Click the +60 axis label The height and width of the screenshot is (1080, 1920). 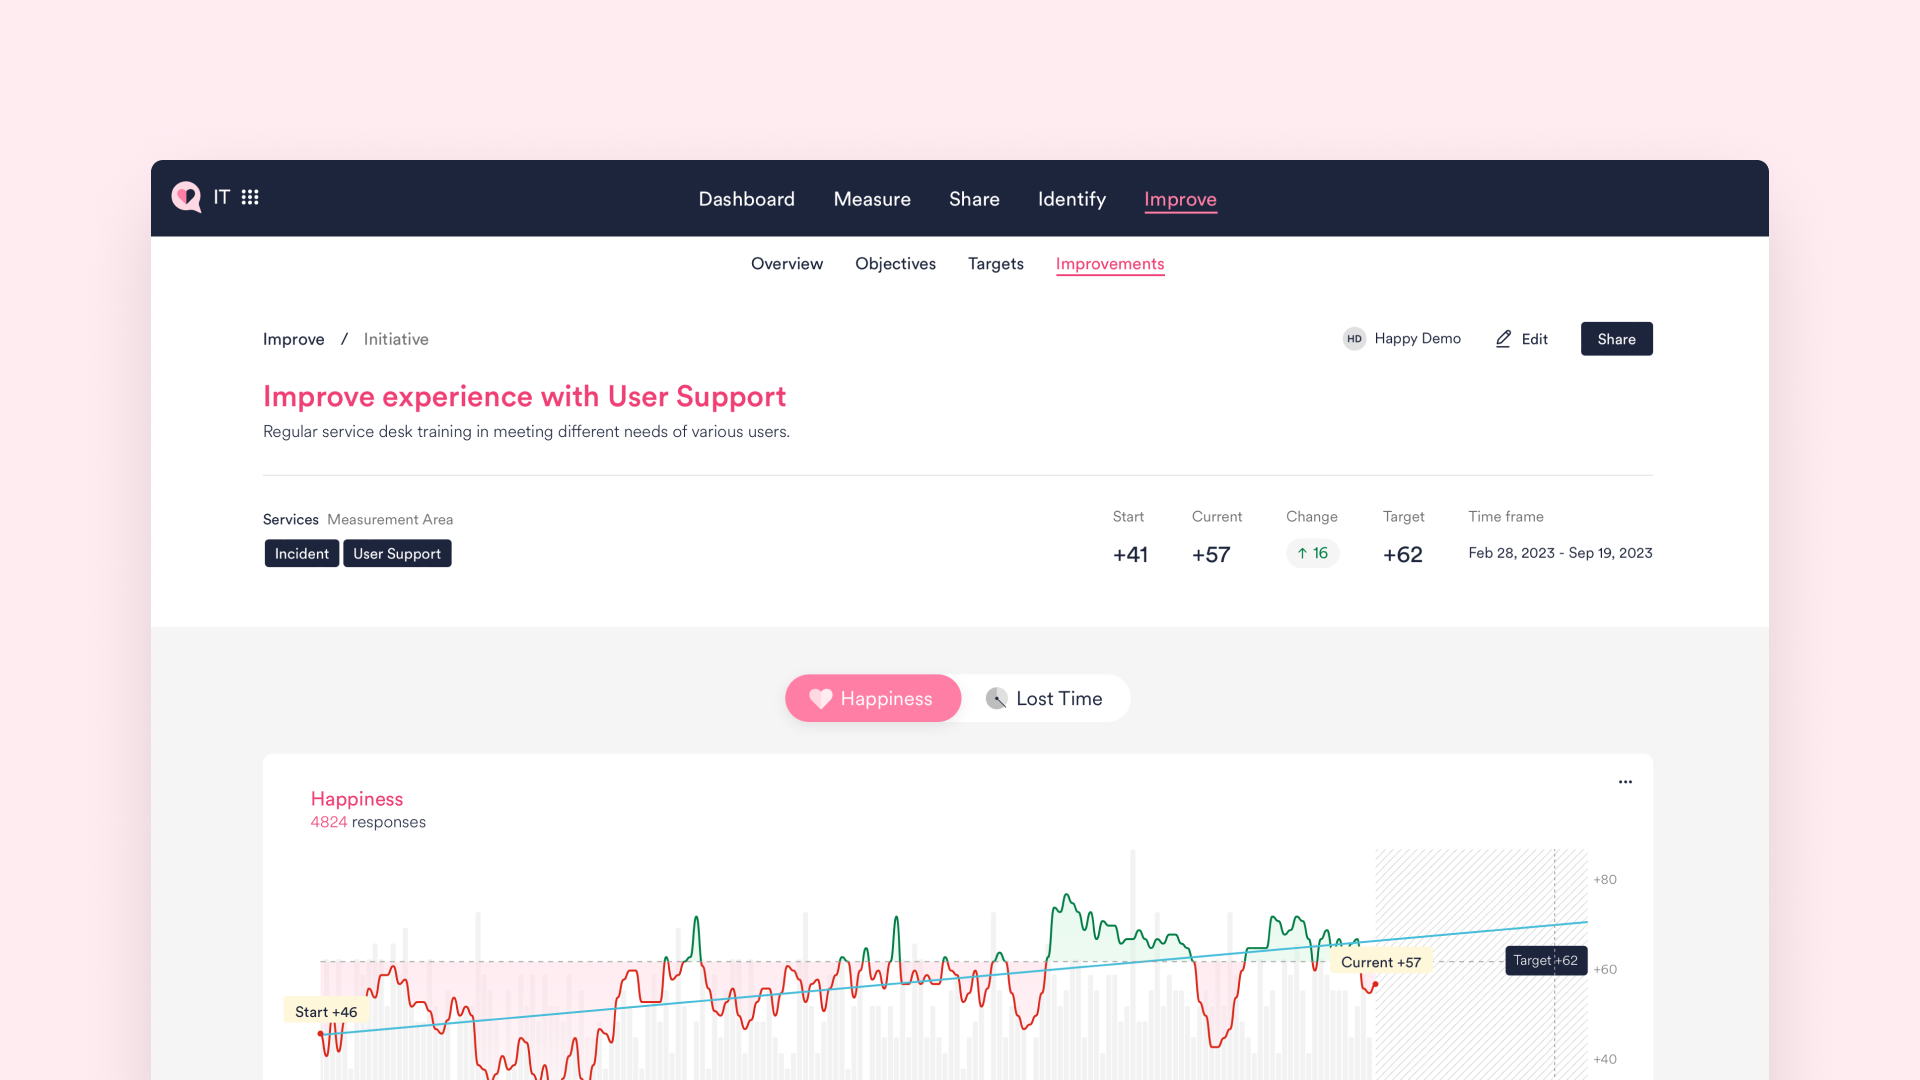click(x=1605, y=970)
